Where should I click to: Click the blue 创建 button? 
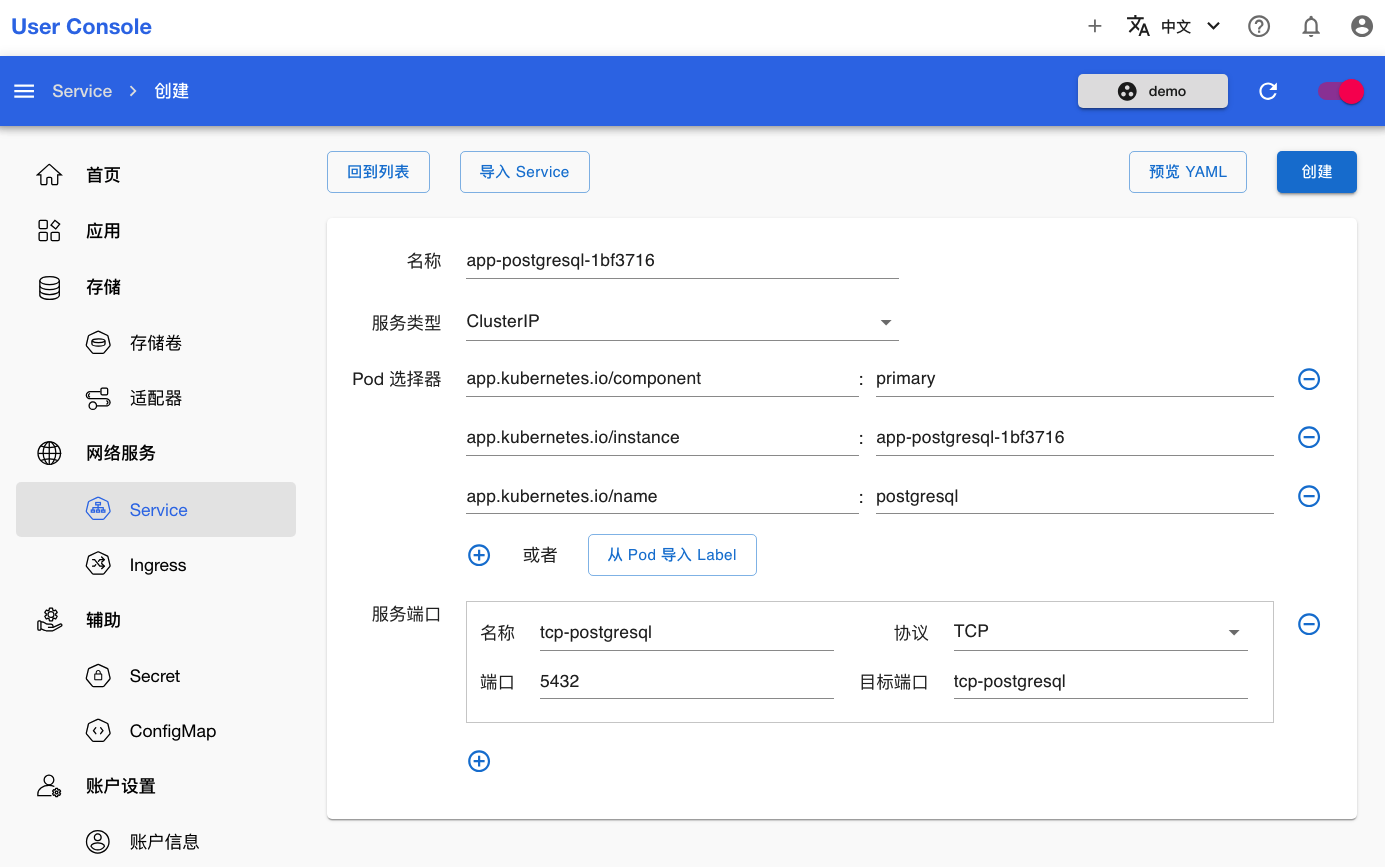coord(1317,172)
